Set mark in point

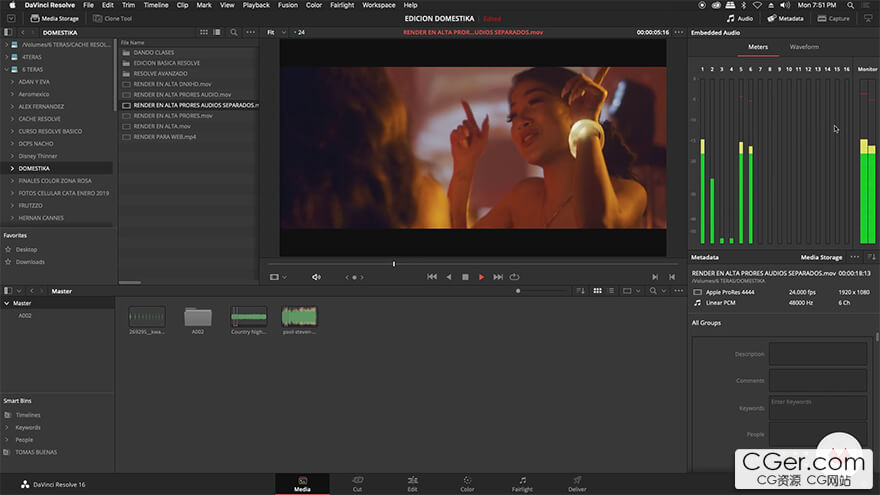pos(655,277)
